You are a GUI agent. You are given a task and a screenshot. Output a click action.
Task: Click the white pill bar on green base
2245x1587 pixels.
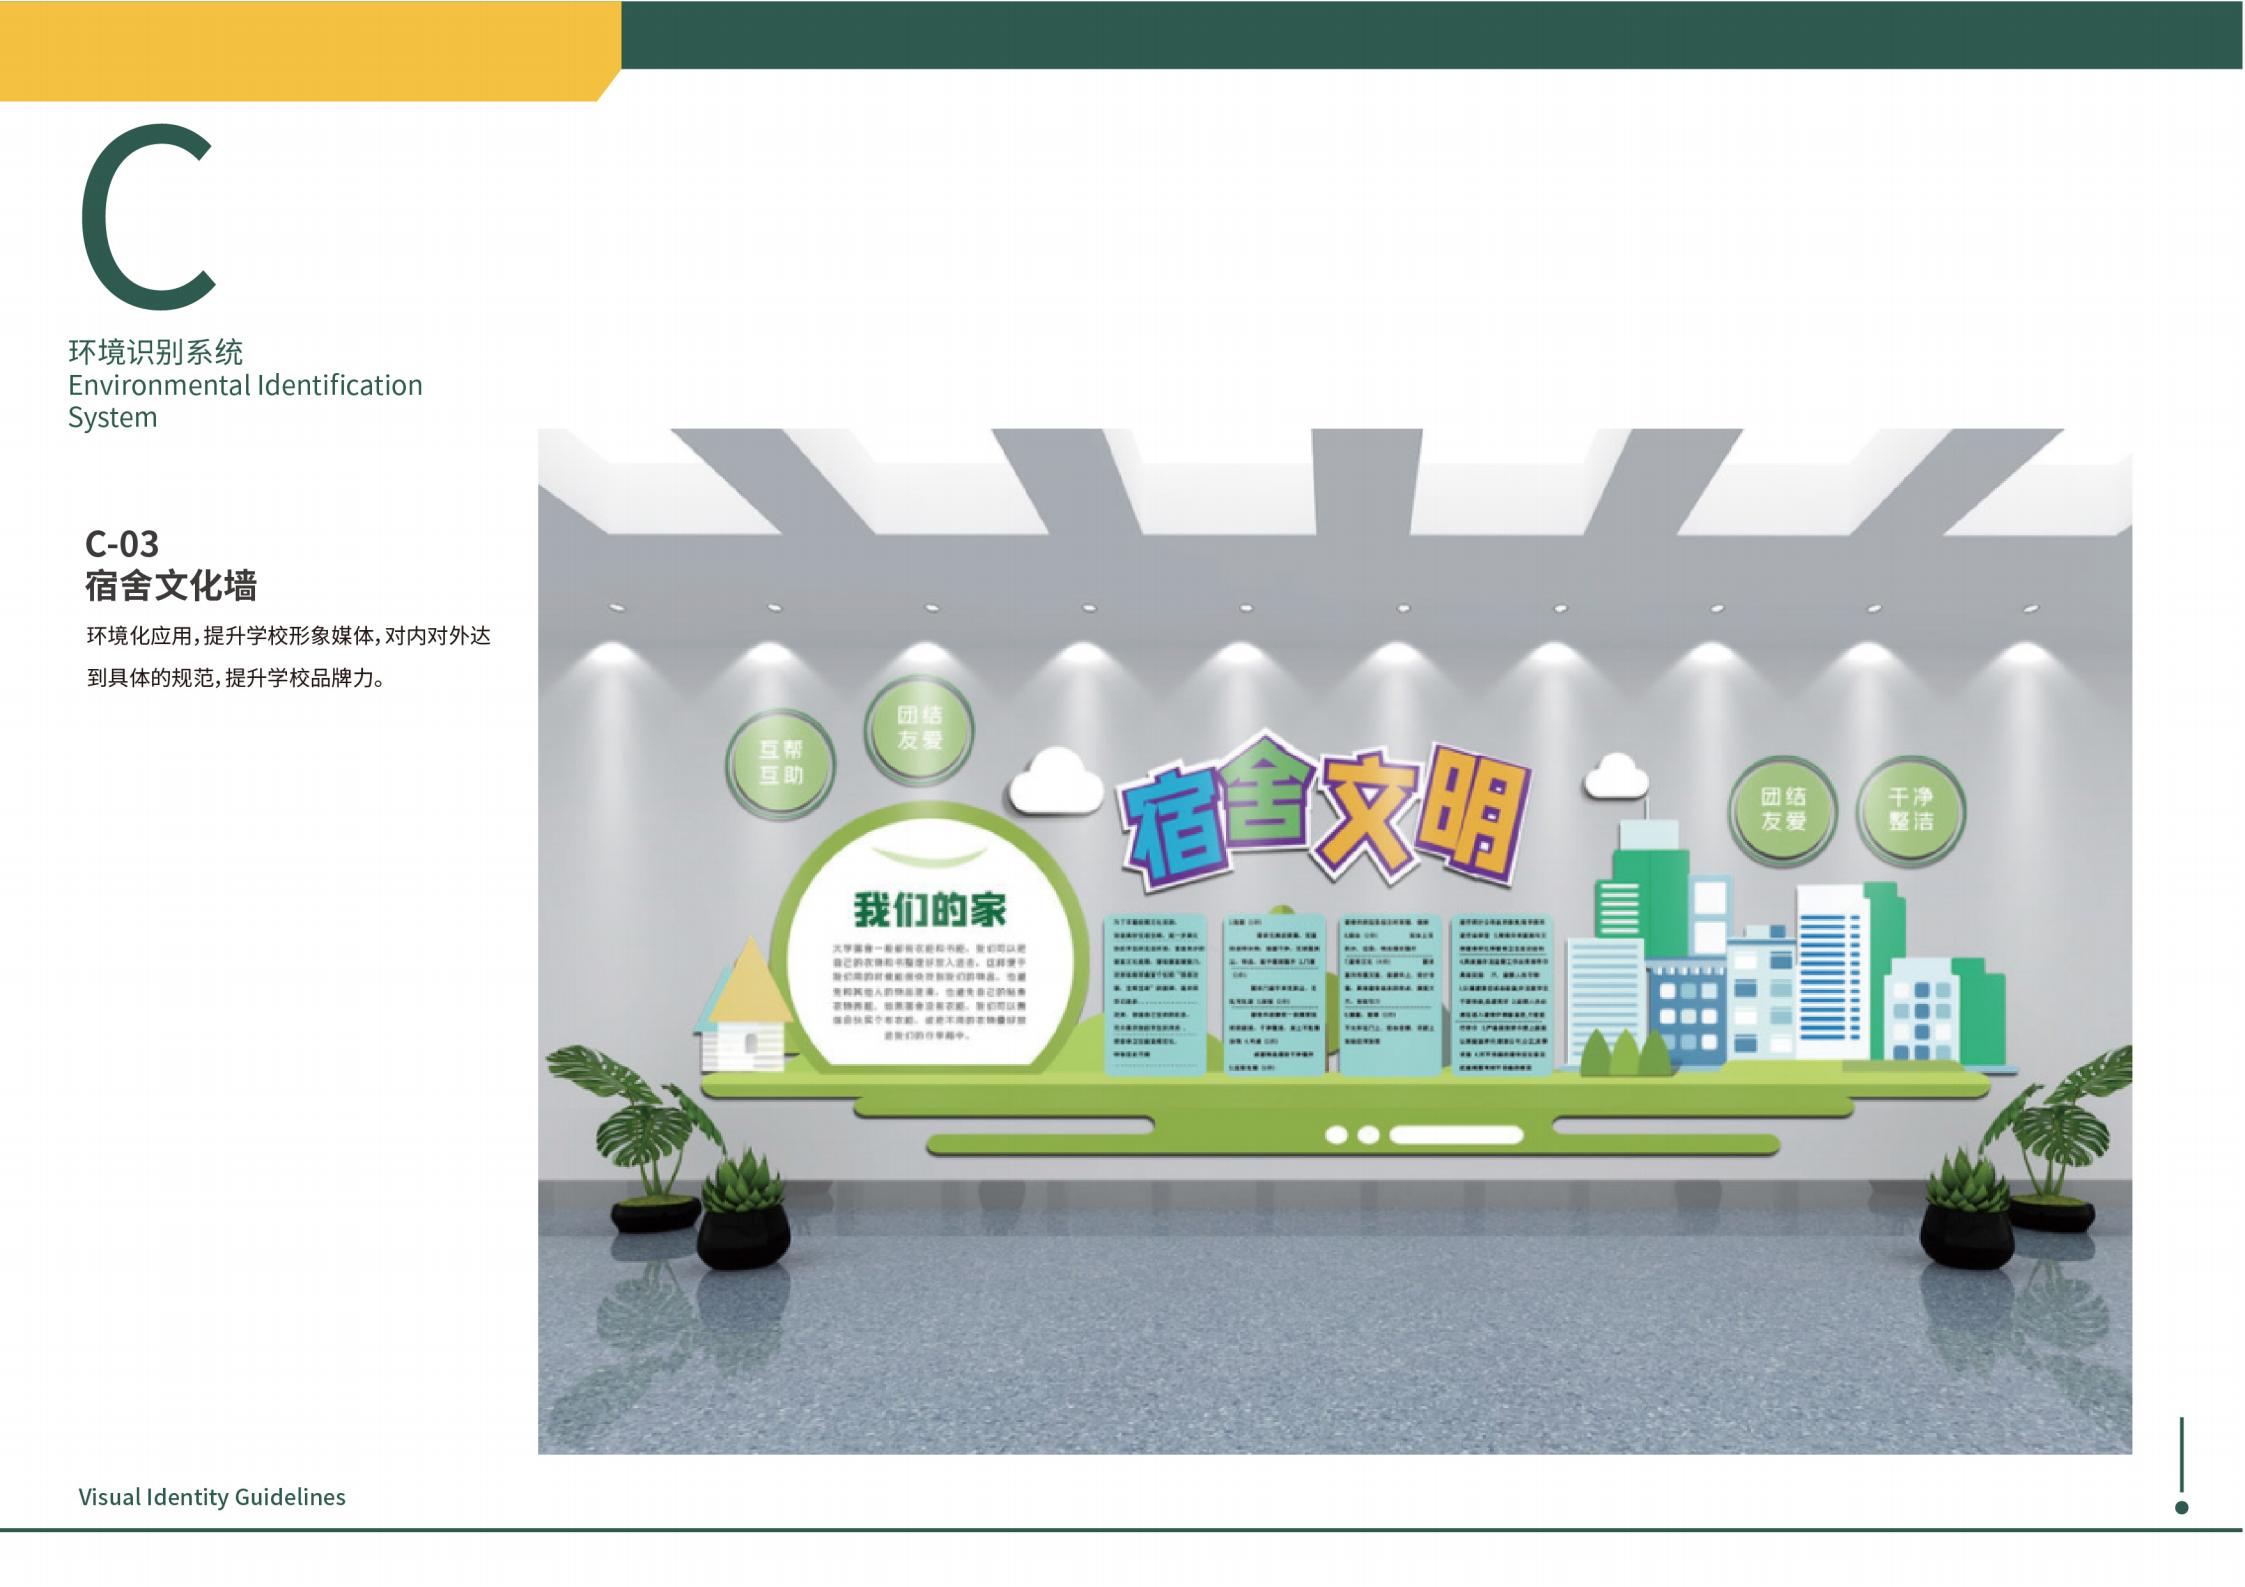tap(1456, 1135)
